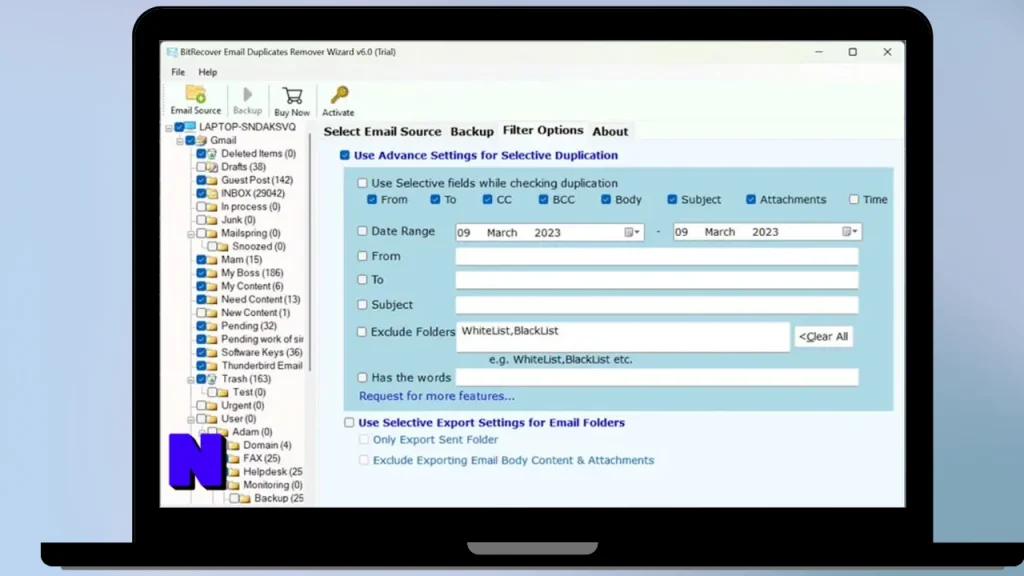Uncheck the INBOX folder checkbox
Screen dimensions: 1024x576
point(201,193)
